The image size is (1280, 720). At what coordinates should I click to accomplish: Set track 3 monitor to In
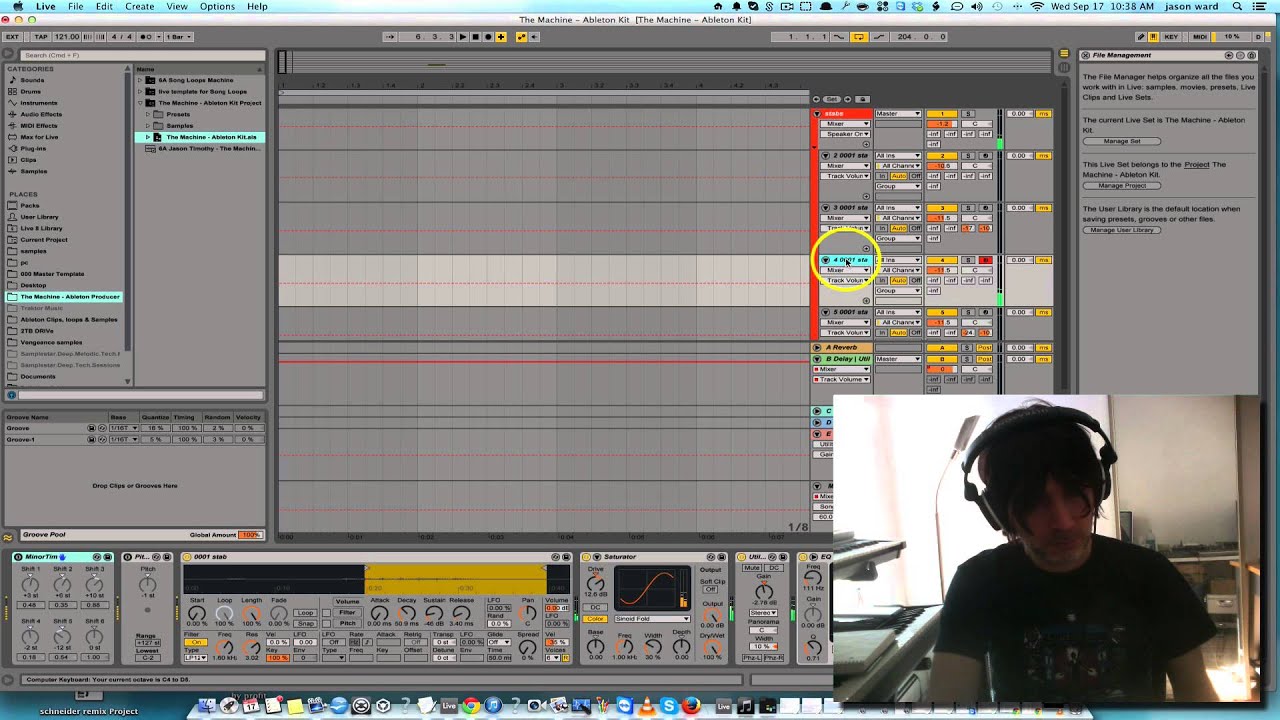[883, 228]
